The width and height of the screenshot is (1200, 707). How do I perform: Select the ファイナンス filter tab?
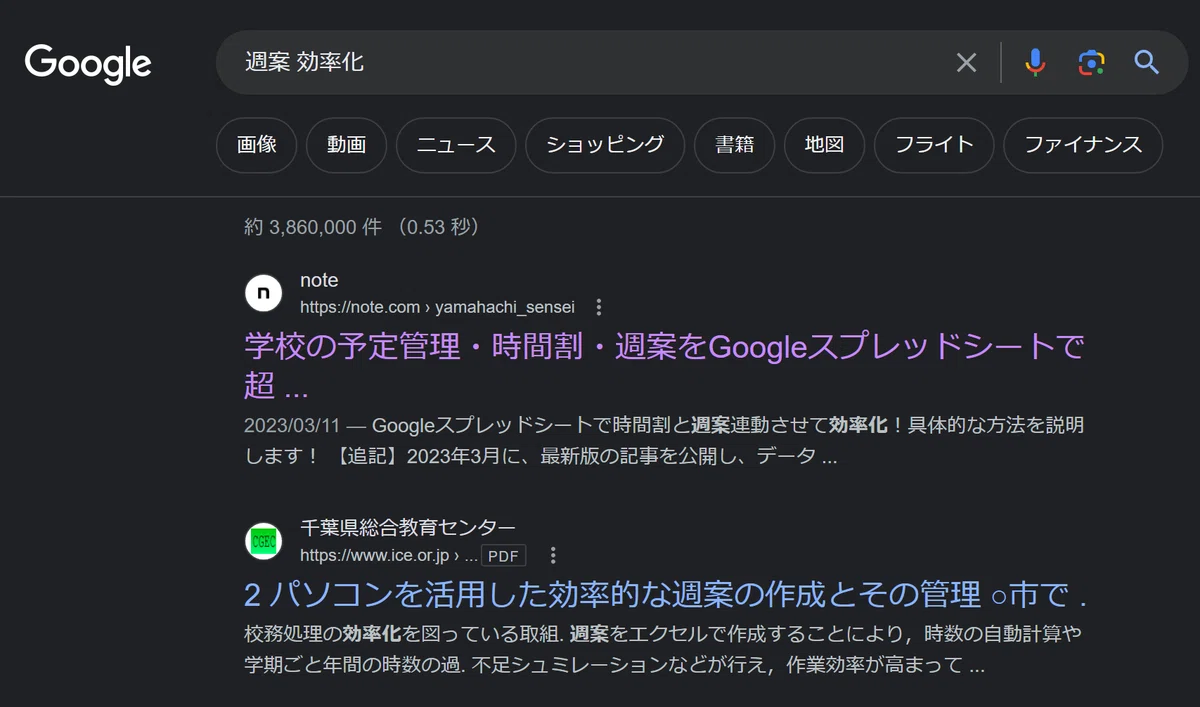click(x=1083, y=145)
